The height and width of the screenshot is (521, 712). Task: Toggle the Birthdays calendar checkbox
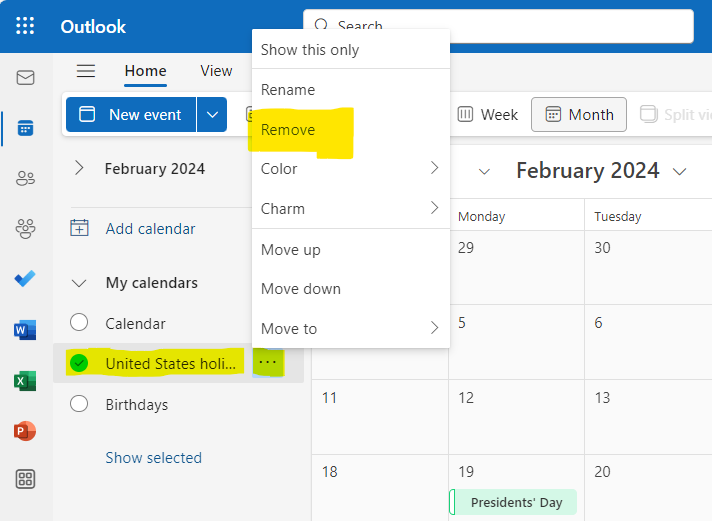pos(79,403)
